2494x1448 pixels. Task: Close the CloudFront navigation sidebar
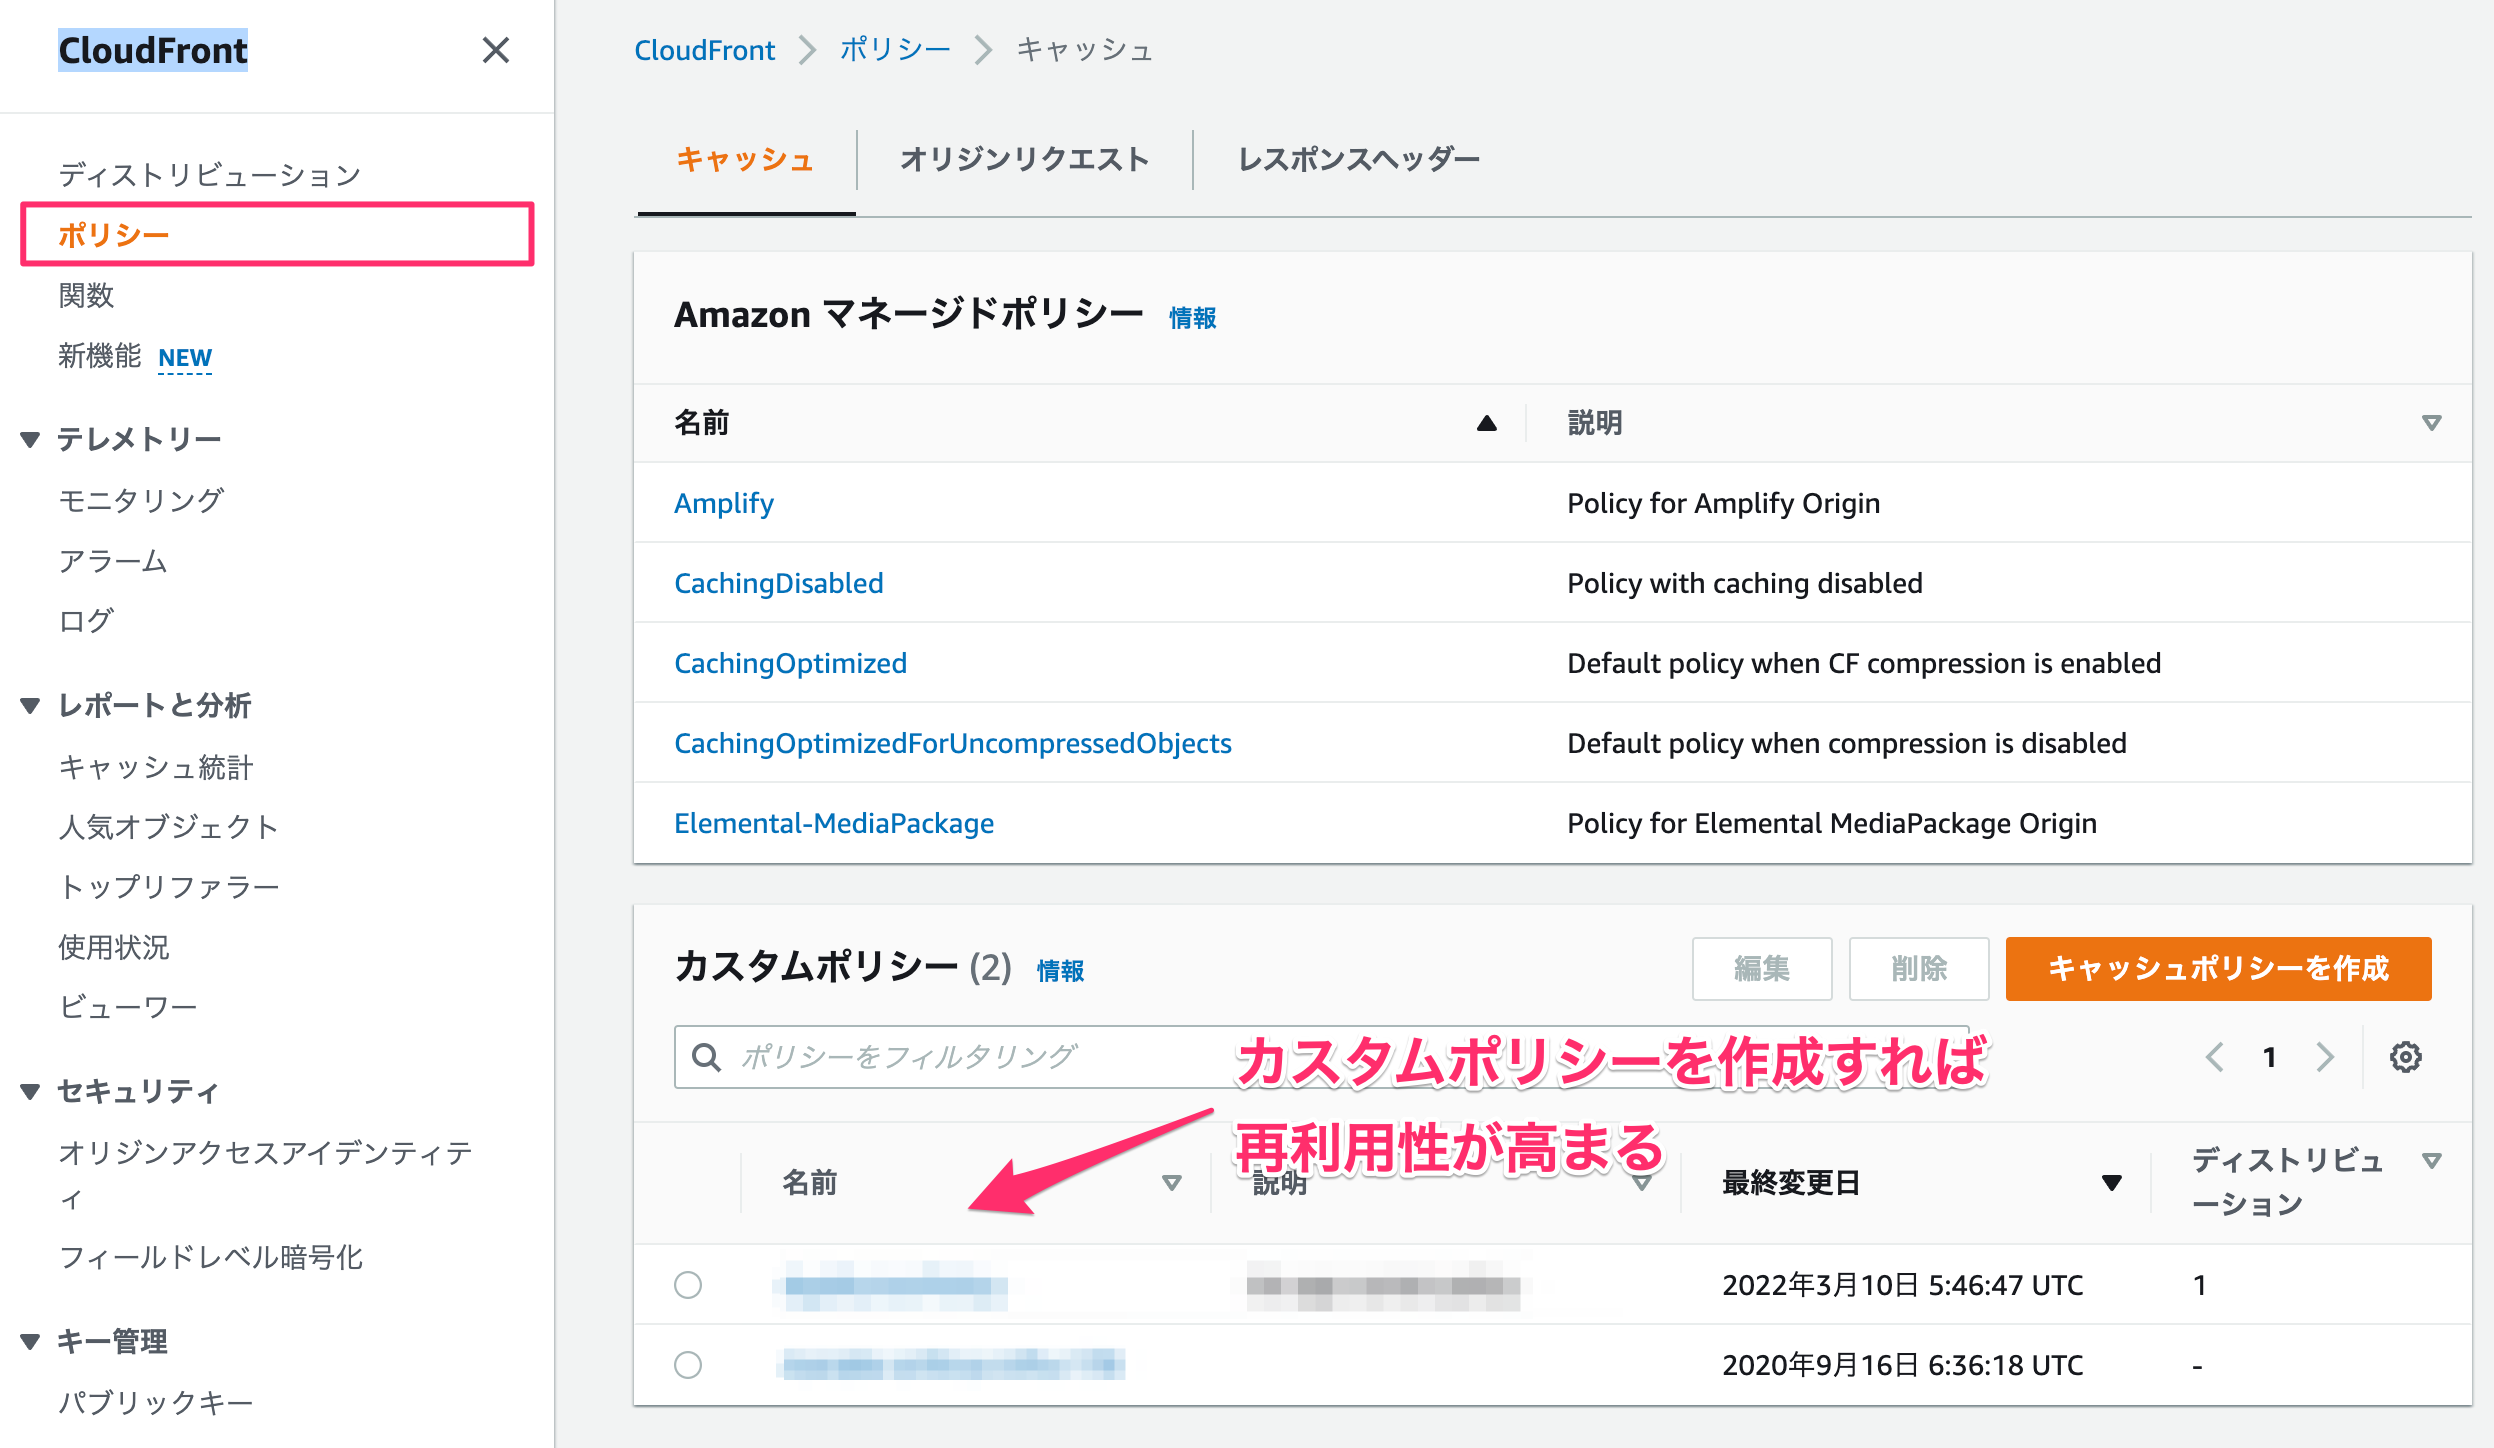(496, 50)
